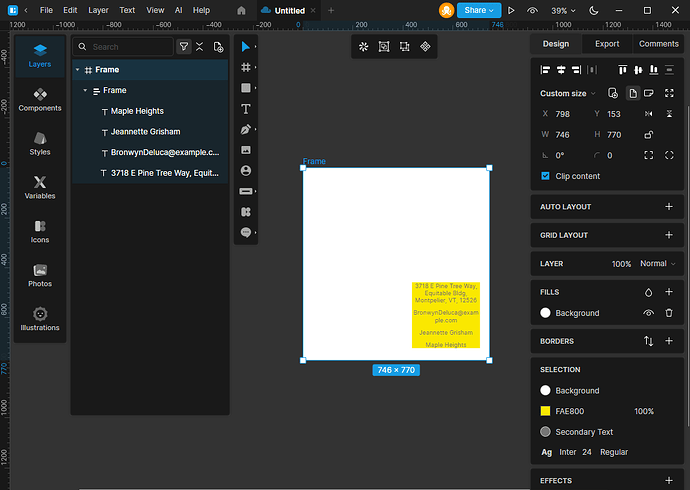Toggle the aspect ratio lock

648,135
